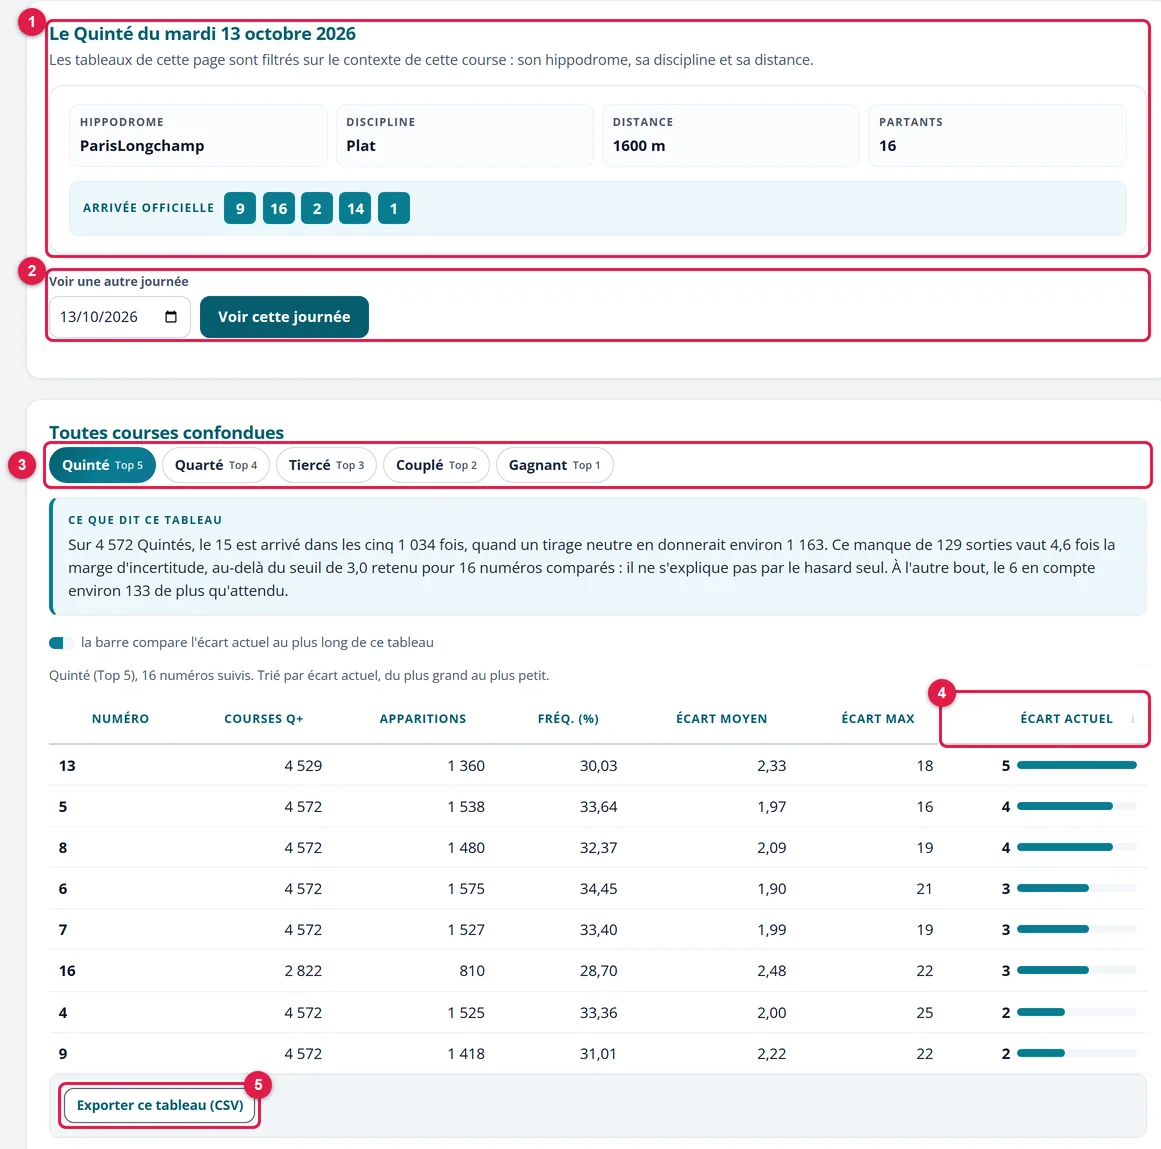
Task: Focus the 13/10/2026 date input field
Action: pyautogui.click(x=119, y=317)
